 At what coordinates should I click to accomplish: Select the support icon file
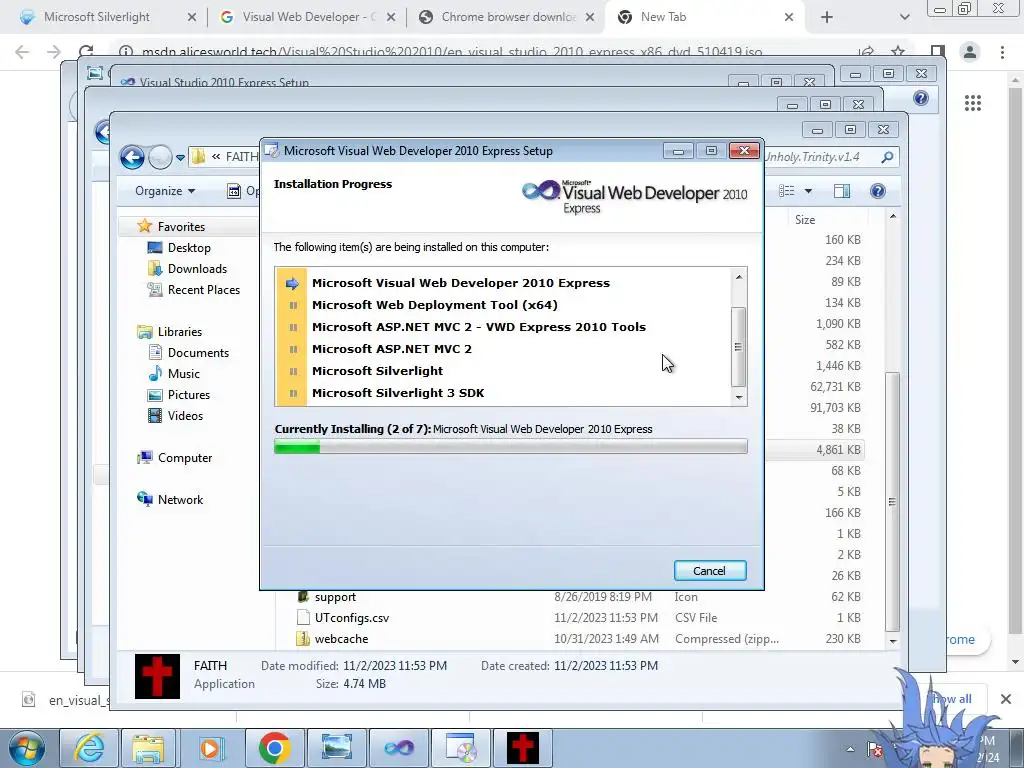coord(334,597)
